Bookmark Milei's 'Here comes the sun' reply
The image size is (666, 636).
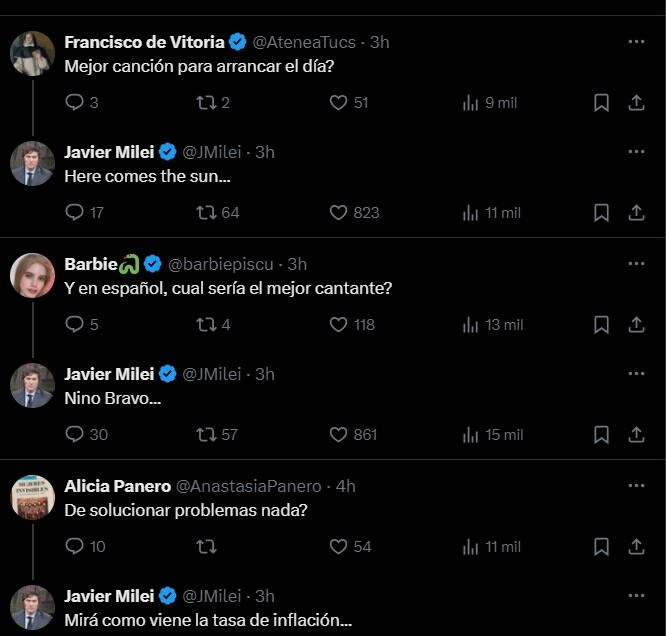[601, 212]
